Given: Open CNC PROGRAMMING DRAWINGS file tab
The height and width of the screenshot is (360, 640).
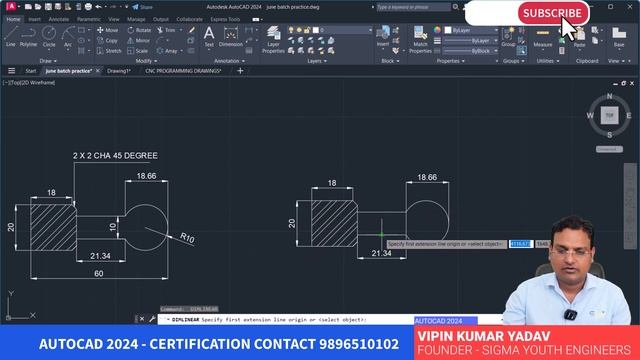Looking at the screenshot, I should (x=183, y=71).
